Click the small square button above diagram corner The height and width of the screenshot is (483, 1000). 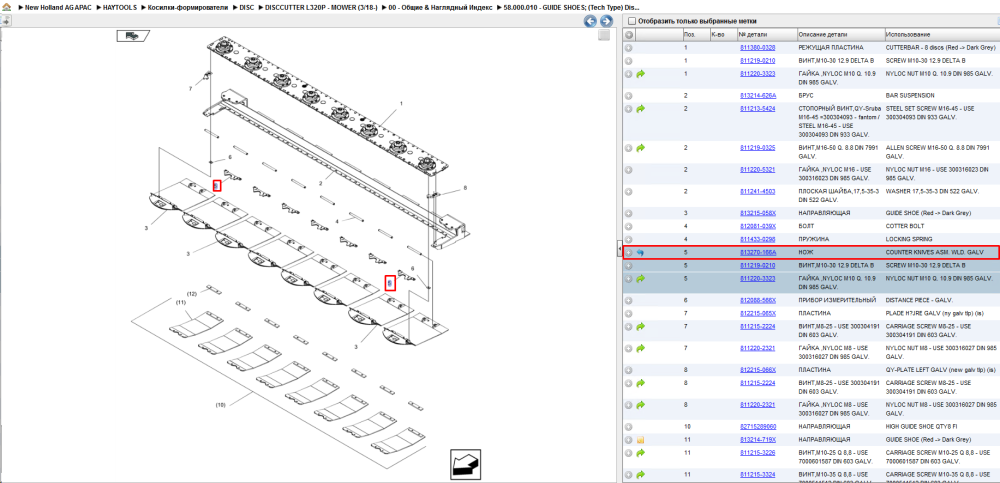tap(604, 36)
